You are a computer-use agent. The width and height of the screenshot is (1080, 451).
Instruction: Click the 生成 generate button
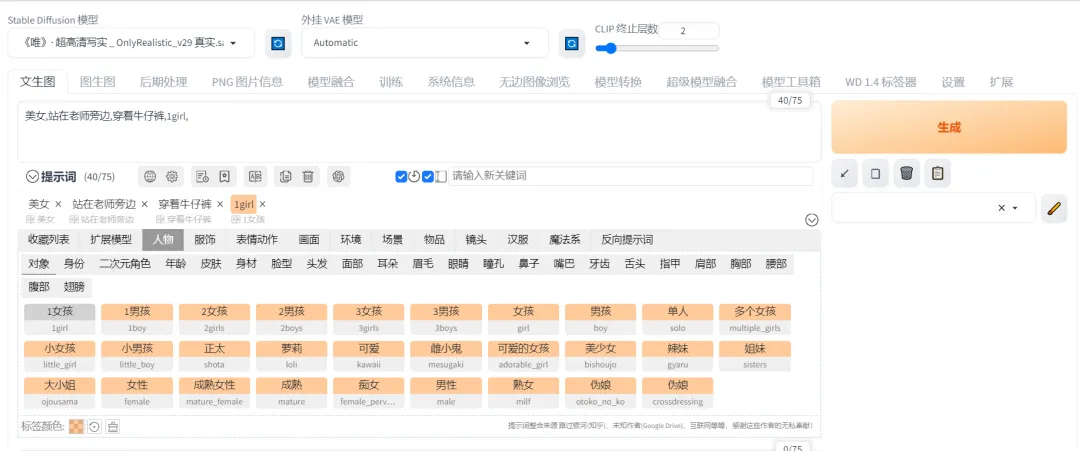click(948, 127)
